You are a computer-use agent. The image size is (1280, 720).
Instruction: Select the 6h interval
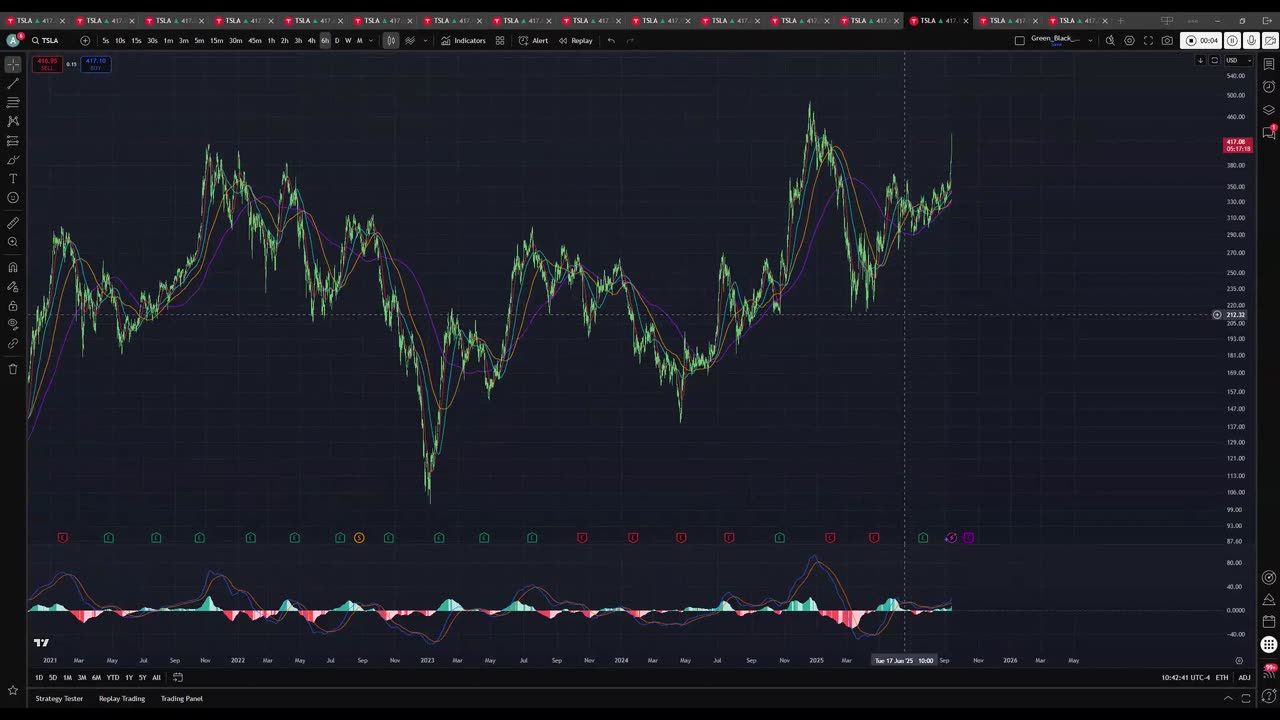coord(325,40)
